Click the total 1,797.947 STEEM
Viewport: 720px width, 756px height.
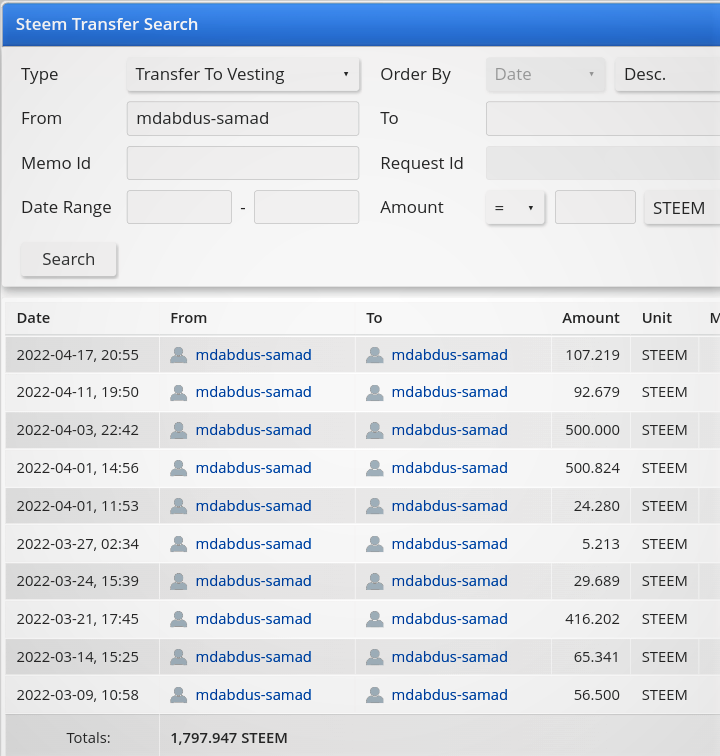229,738
